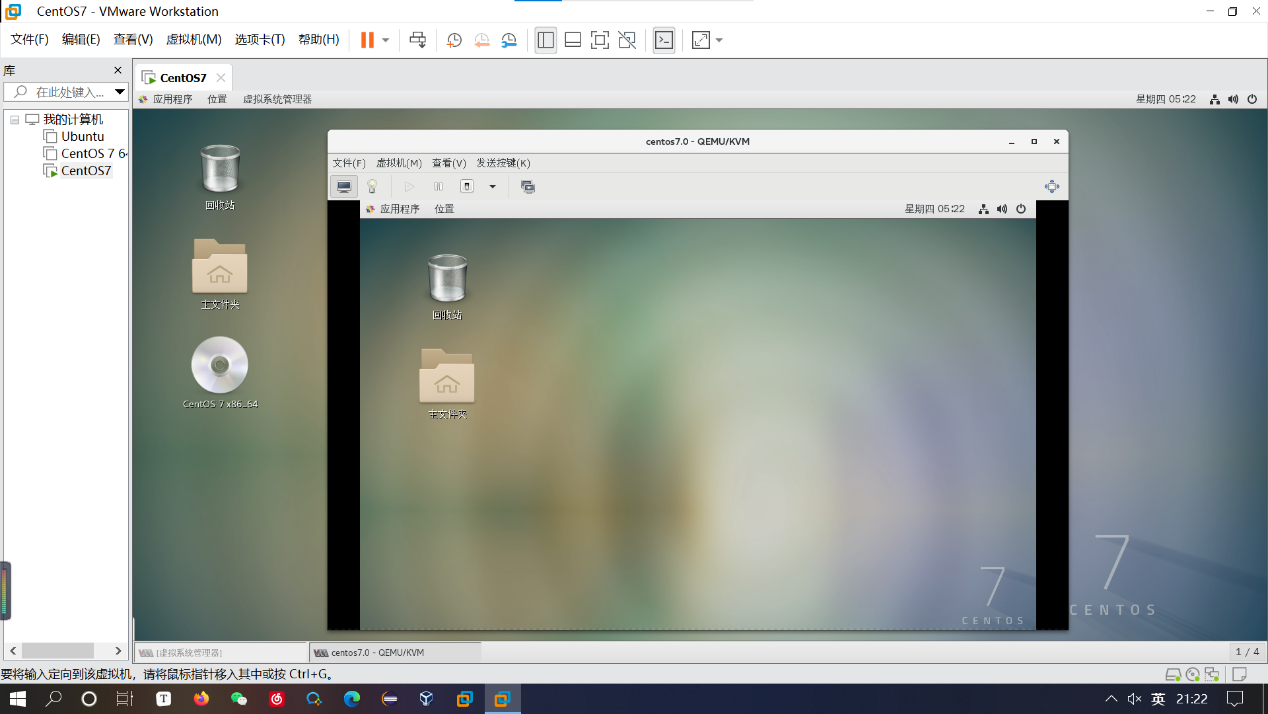Revert the VM to its previous snapshot
Image resolution: width=1268 pixels, height=714 pixels.
click(x=482, y=40)
